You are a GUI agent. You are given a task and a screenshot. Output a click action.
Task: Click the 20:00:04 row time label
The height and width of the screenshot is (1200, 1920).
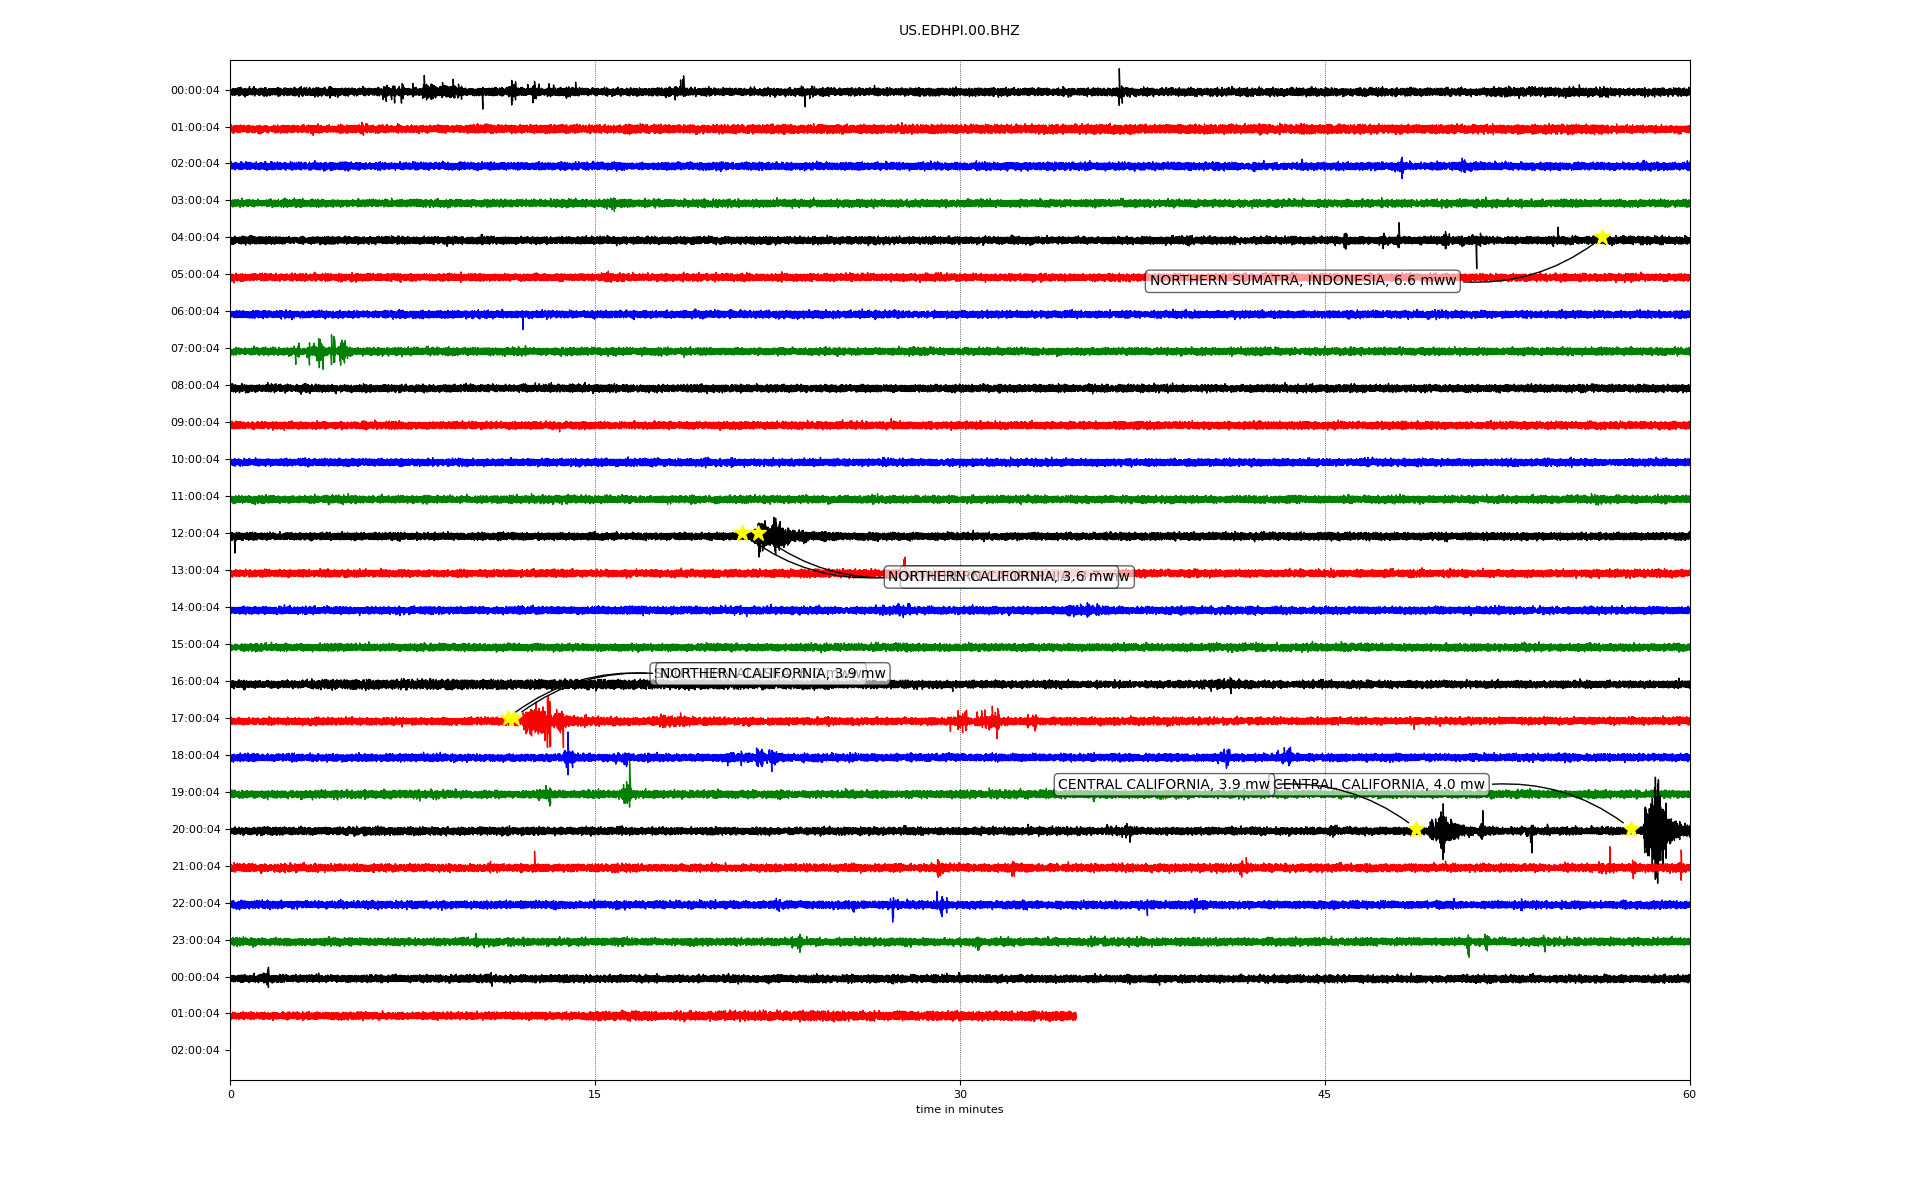195,830
